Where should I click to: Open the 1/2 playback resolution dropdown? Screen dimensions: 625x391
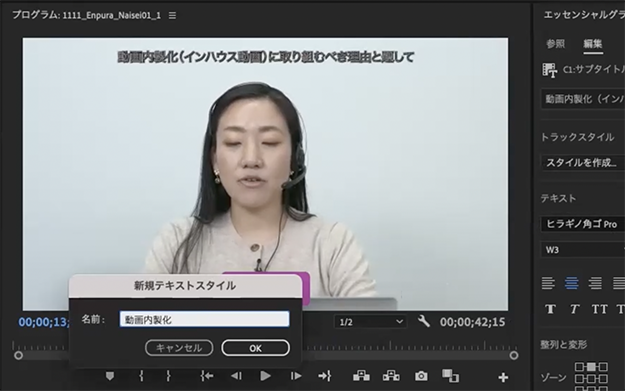click(x=370, y=322)
